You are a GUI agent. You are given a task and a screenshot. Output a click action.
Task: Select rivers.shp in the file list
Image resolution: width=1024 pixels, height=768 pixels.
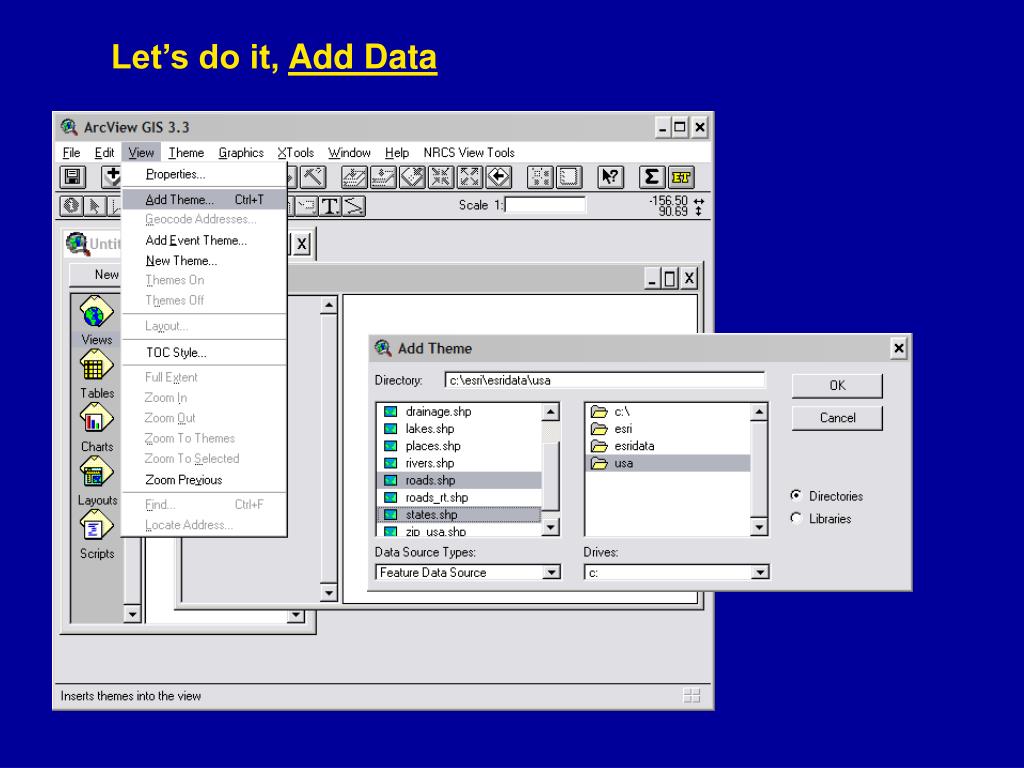[460, 463]
